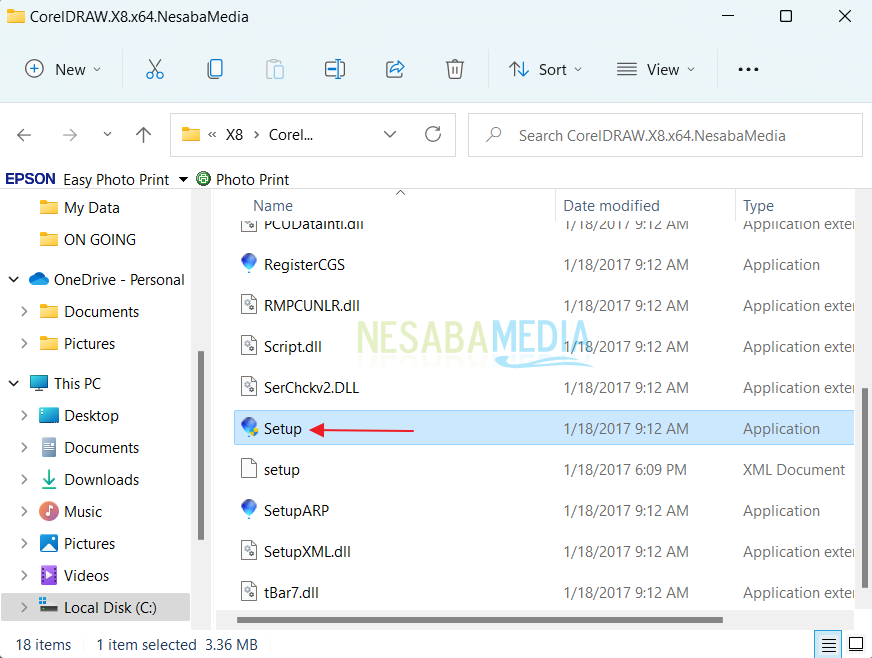Select the Script.dll file icon

[249, 346]
